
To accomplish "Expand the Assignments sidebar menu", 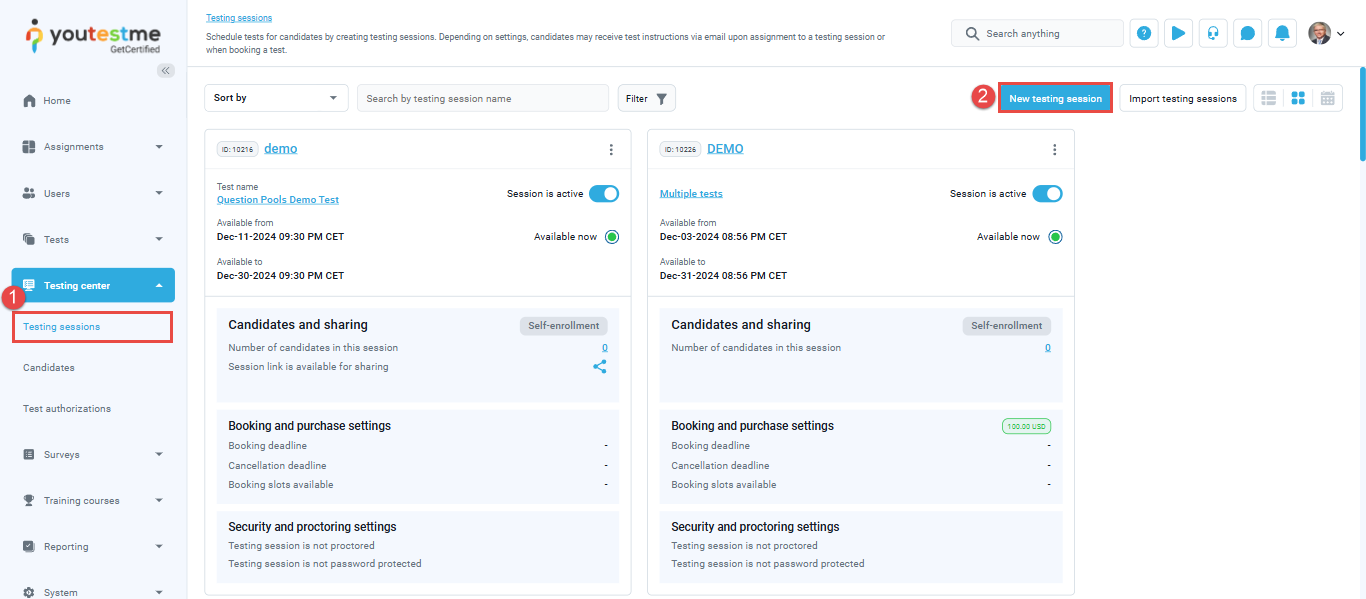I will point(93,147).
